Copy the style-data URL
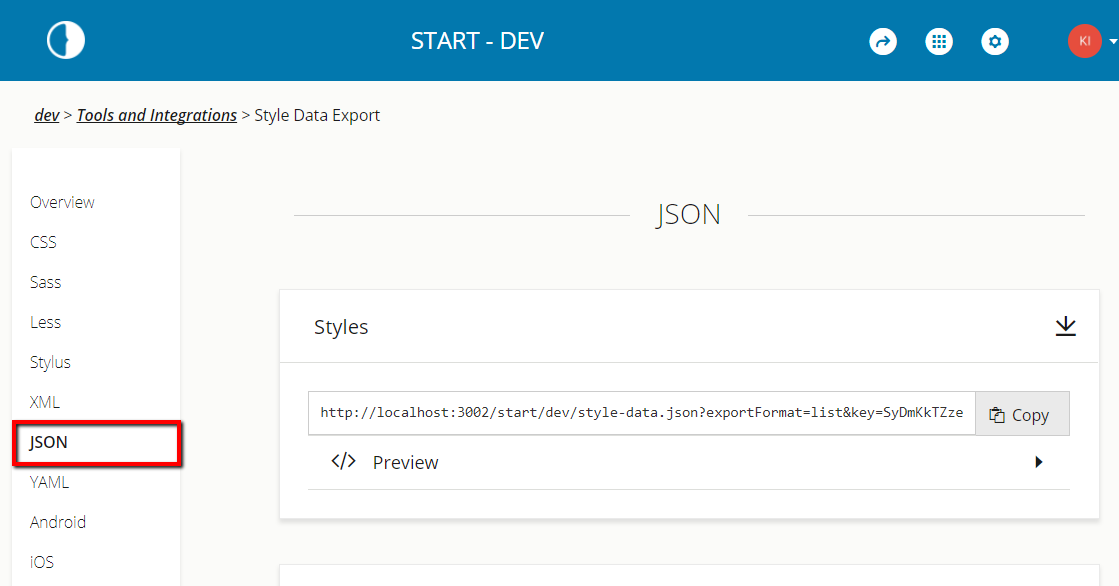 click(x=1022, y=414)
